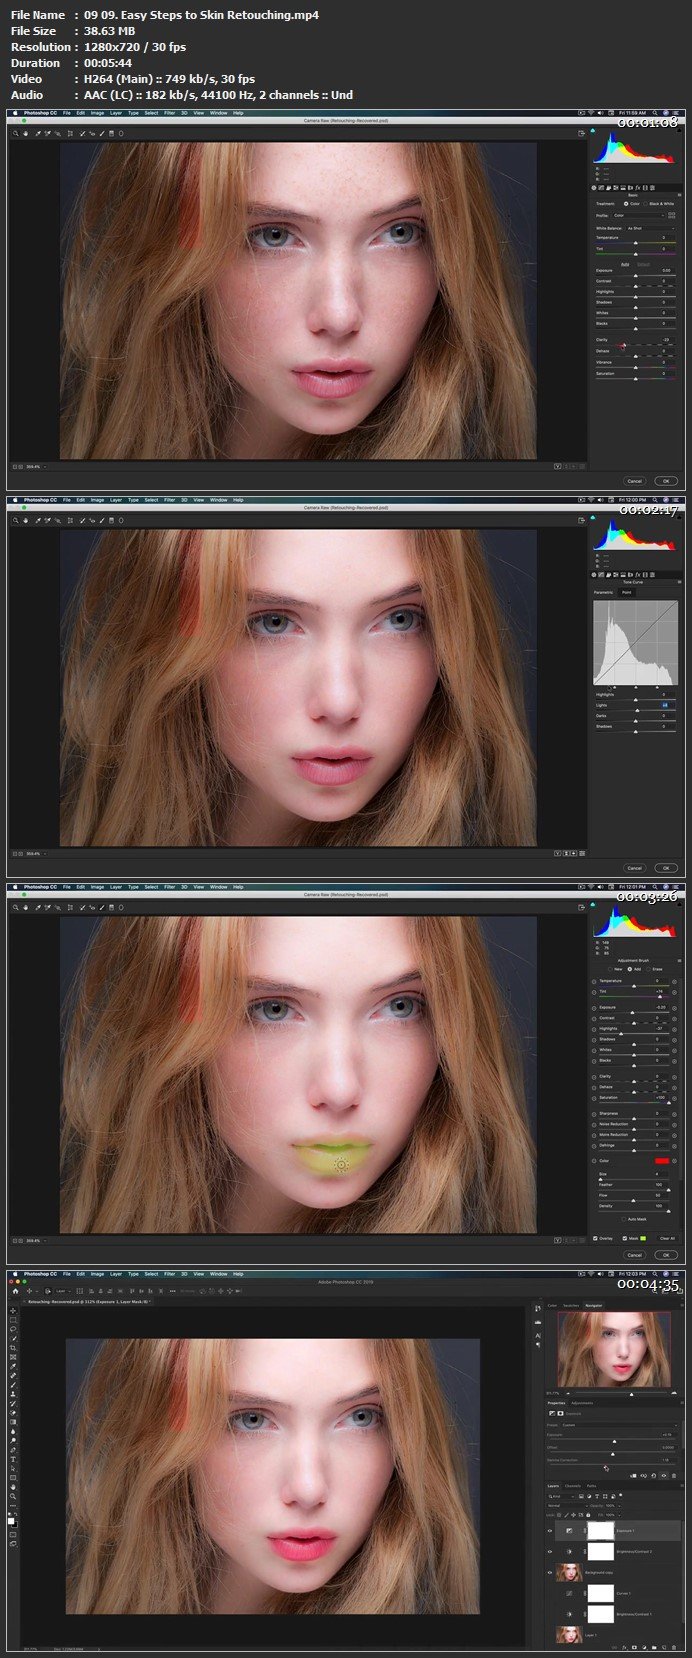Click before/after Y icon in the 00:01:08 frame
692x1658 pixels.
pyautogui.click(x=557, y=466)
